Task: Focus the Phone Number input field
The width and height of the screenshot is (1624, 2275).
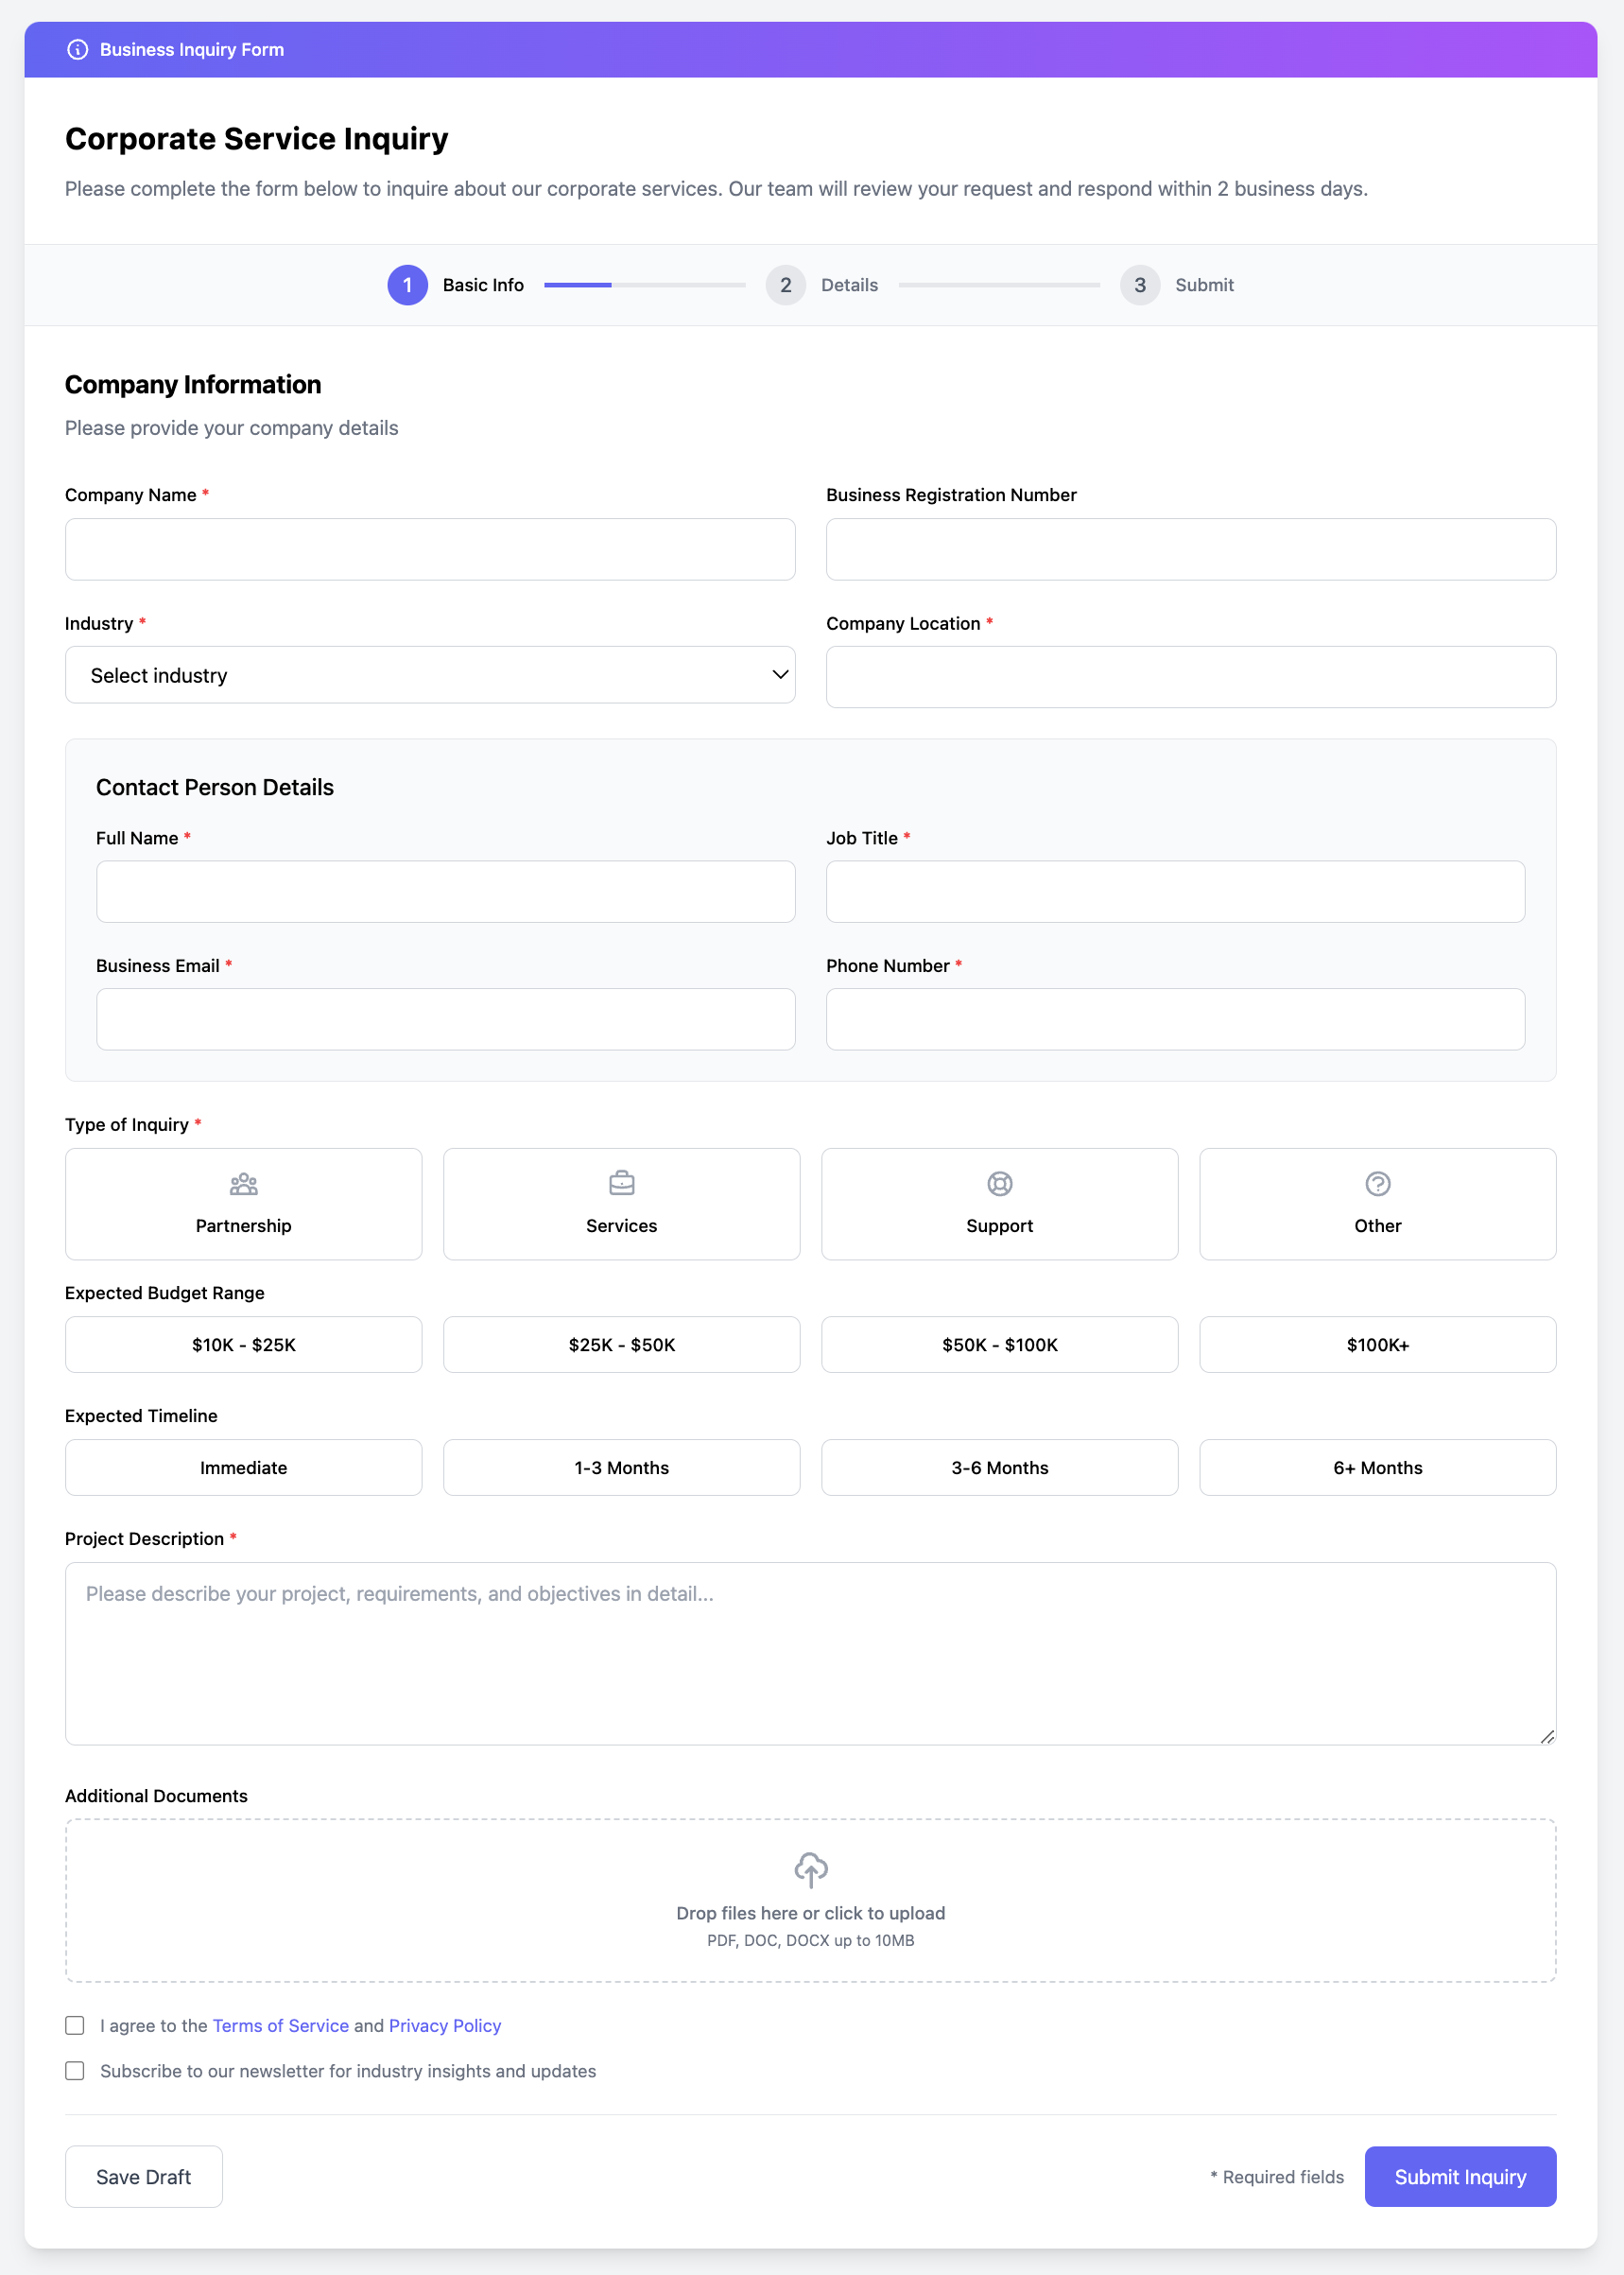Action: tap(1175, 1019)
